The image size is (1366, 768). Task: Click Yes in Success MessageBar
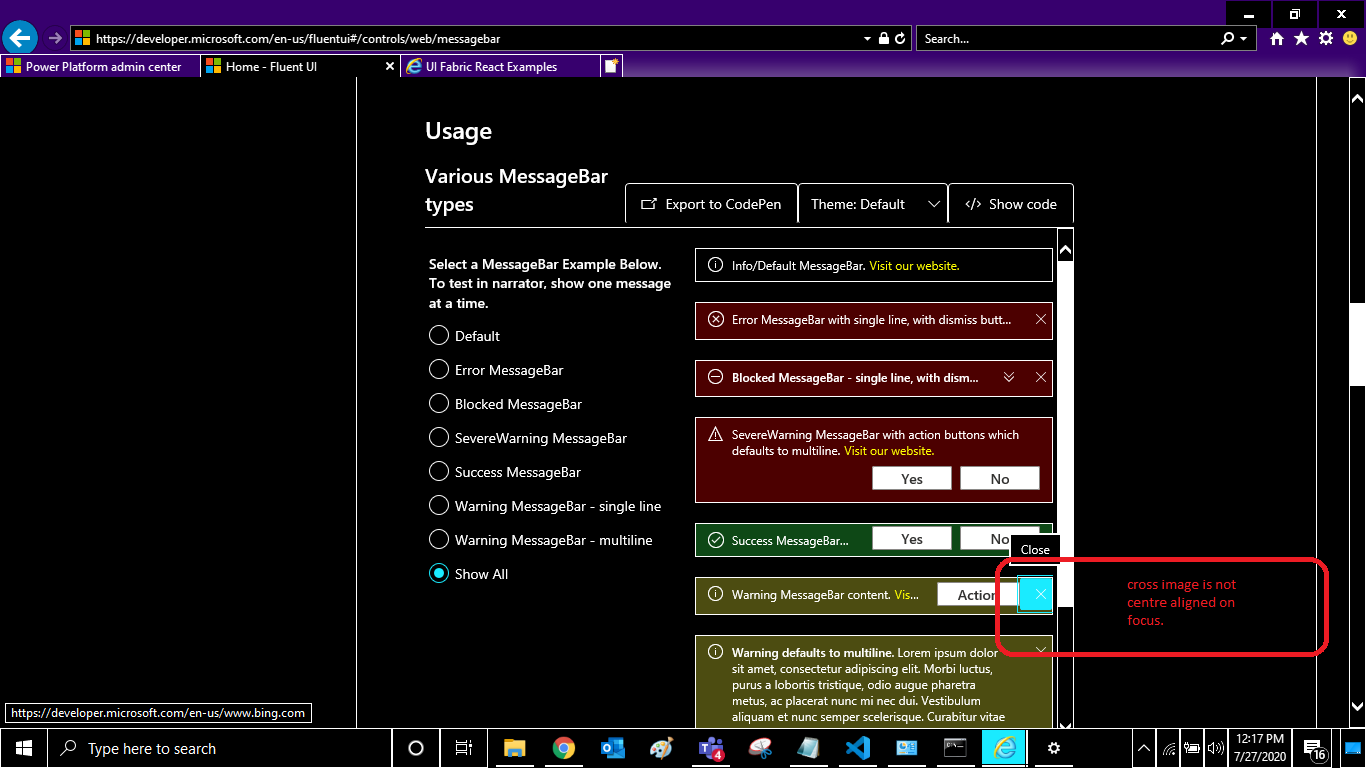pos(912,539)
